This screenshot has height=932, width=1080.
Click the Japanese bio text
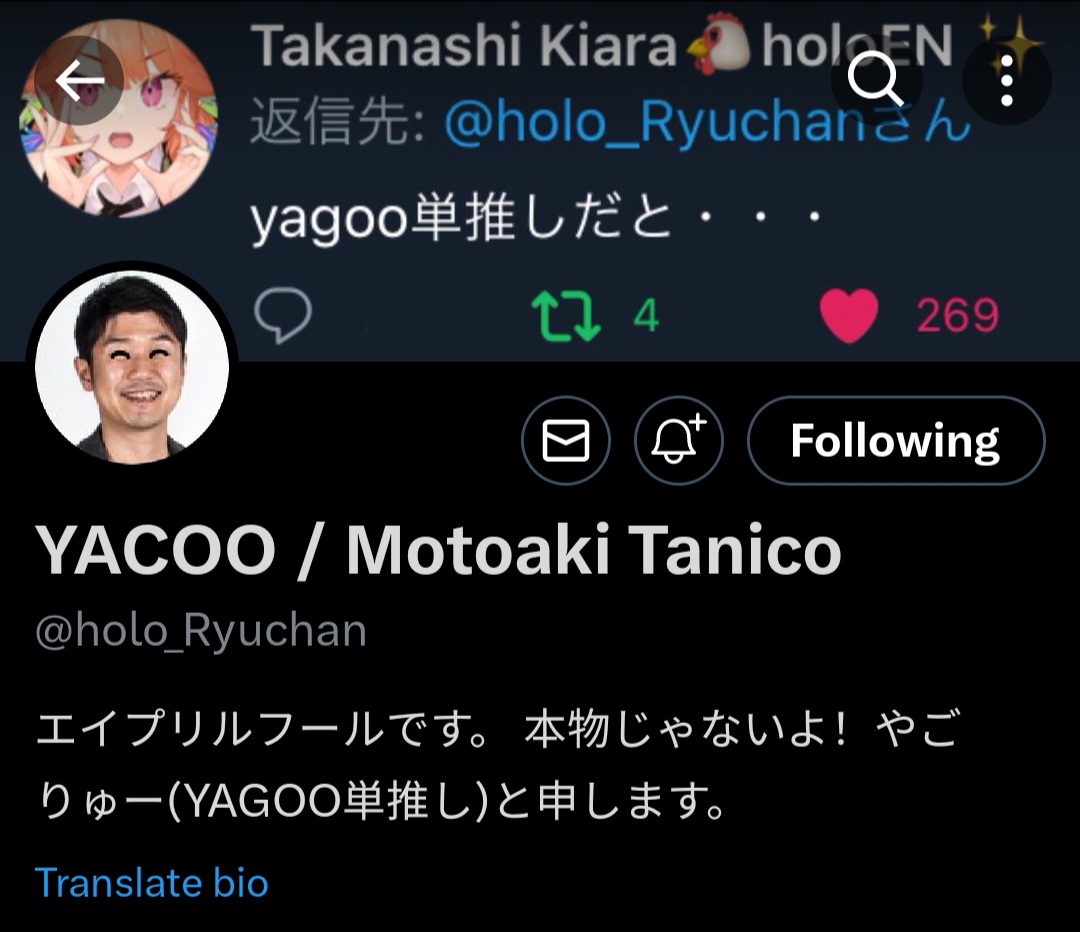pos(496,765)
